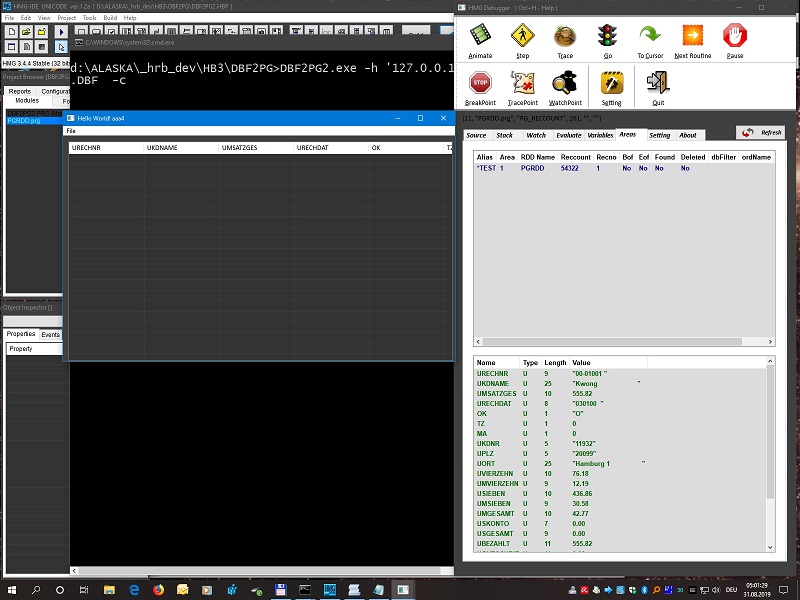Open the Build menu in HMG-IDE
The height and width of the screenshot is (600, 800).
point(110,18)
